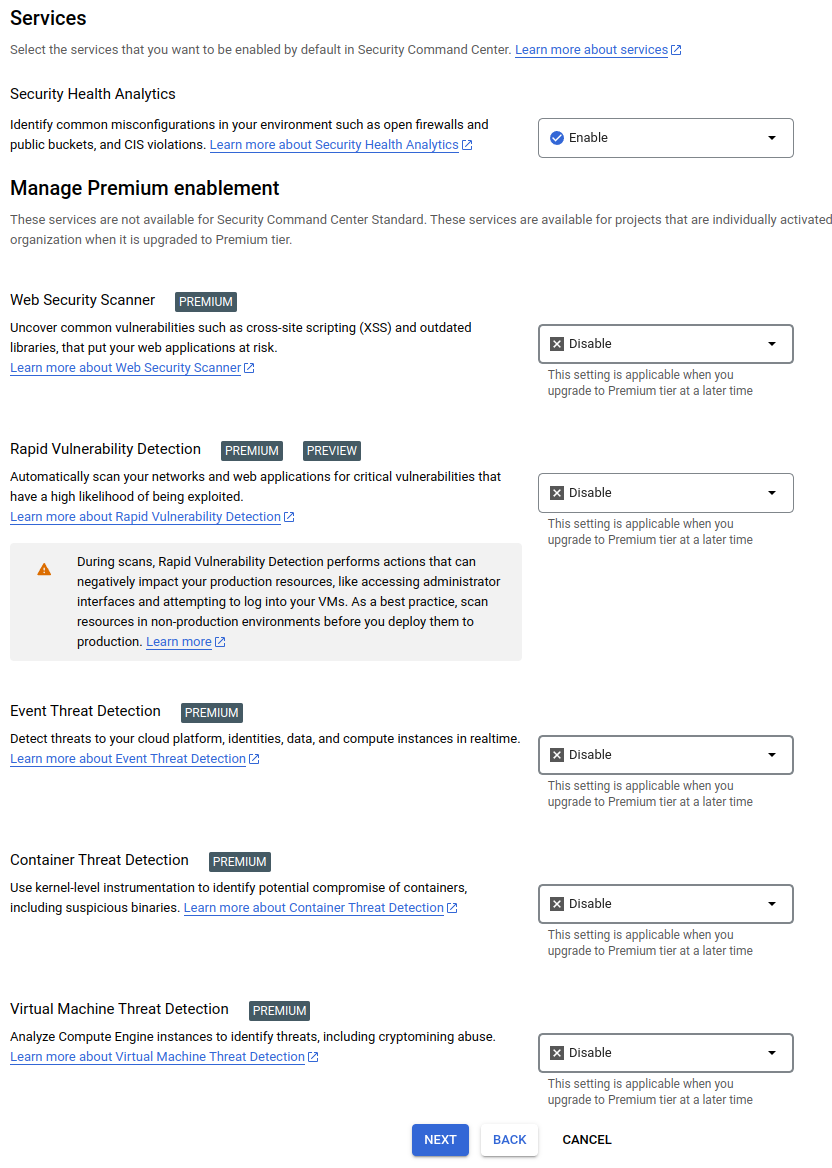
Task: Click the external-link icon after Rapid Vulnerability Detection link
Action: 289,517
